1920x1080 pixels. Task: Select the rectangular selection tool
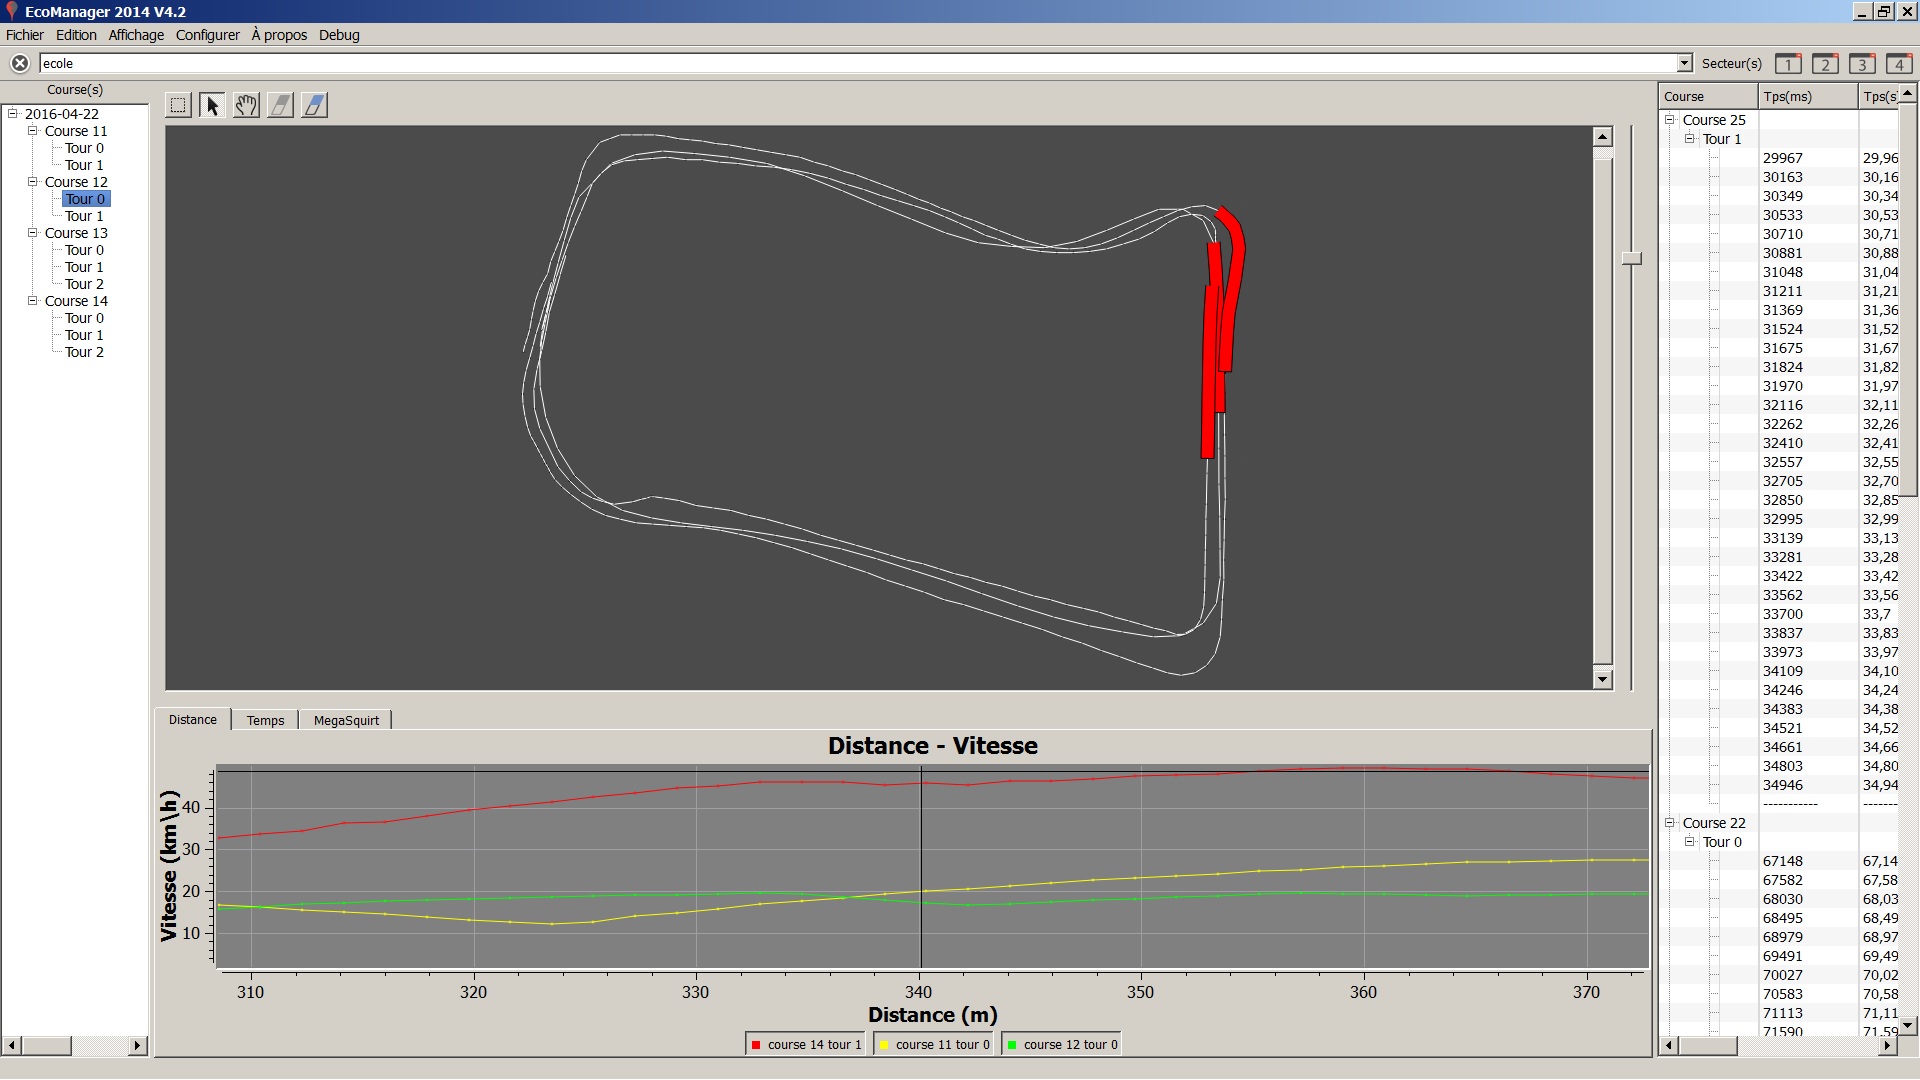click(178, 105)
